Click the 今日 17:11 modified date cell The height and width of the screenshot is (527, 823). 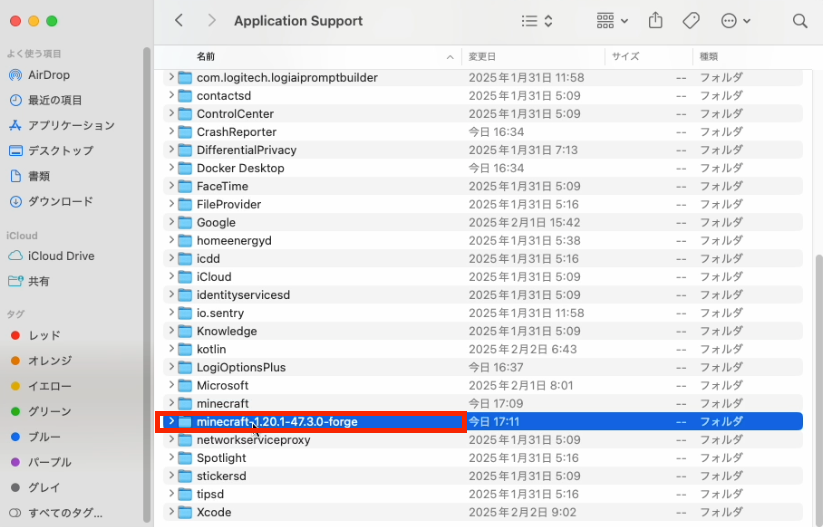tap(493, 421)
